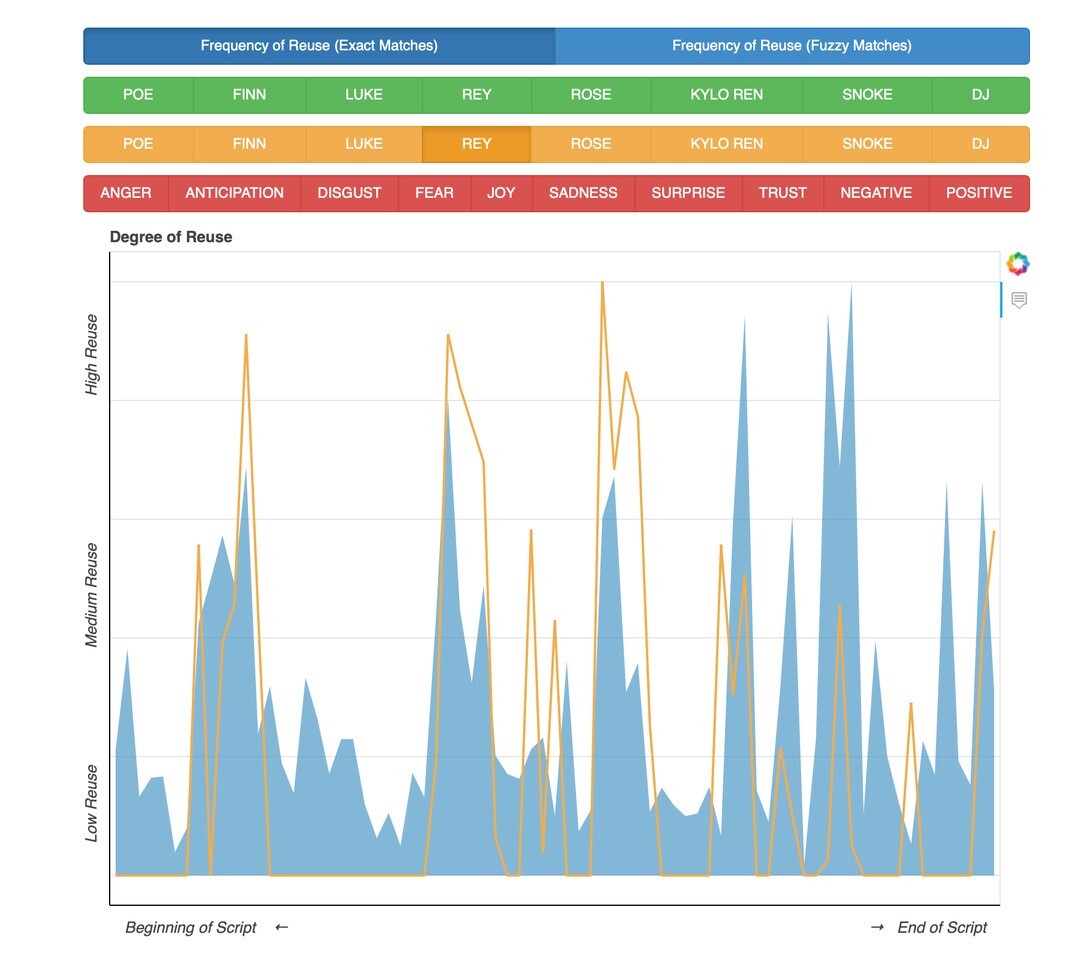Toggle the orange KYLO REN button

[726, 144]
